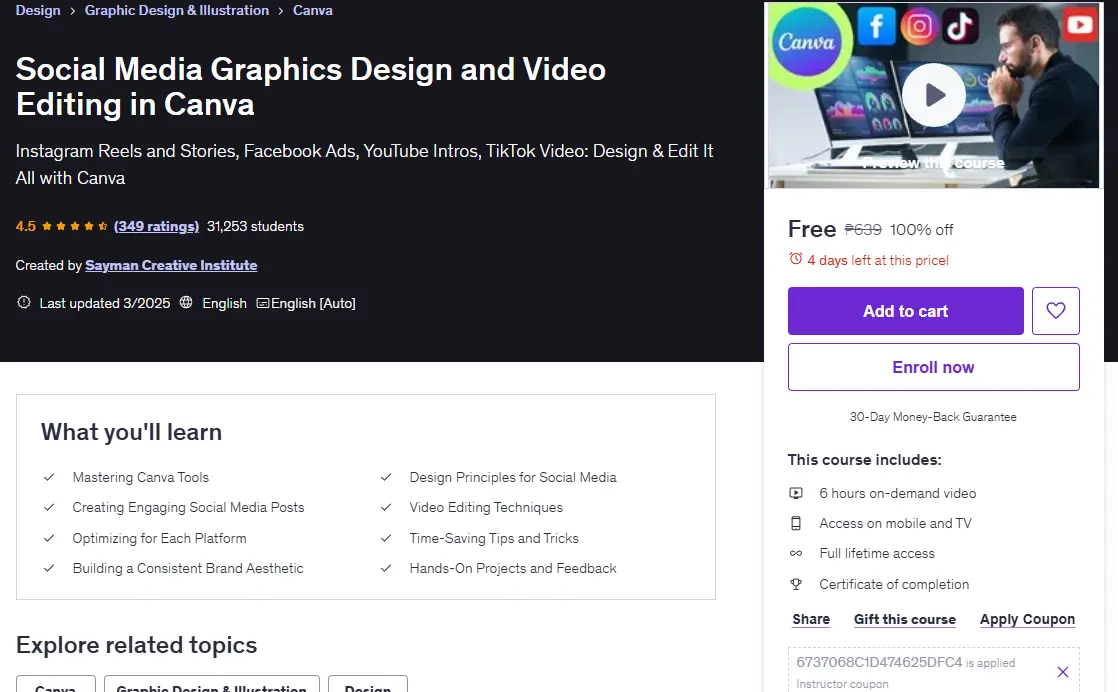Click the '6 hours on-demand video' text

point(898,493)
